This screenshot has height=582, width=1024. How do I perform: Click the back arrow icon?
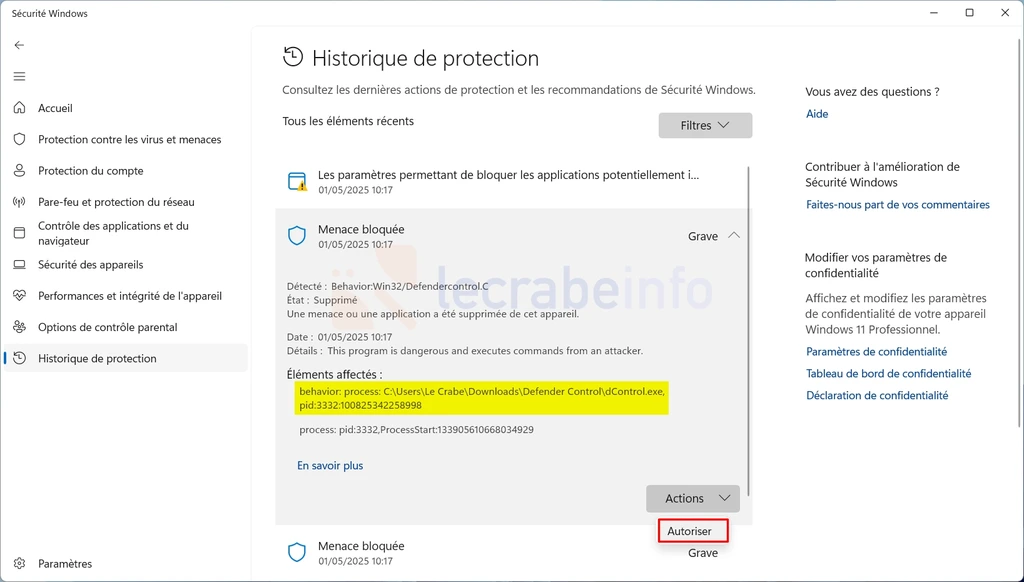point(19,45)
